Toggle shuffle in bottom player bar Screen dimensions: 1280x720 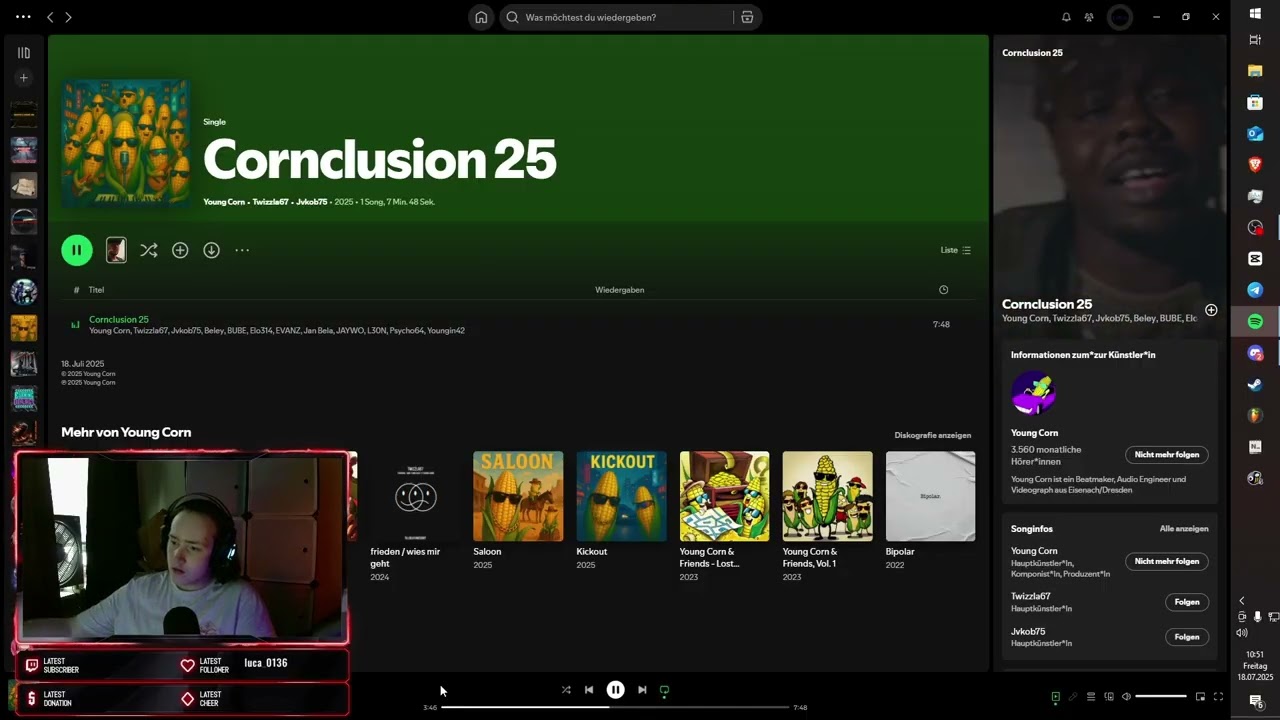point(566,690)
